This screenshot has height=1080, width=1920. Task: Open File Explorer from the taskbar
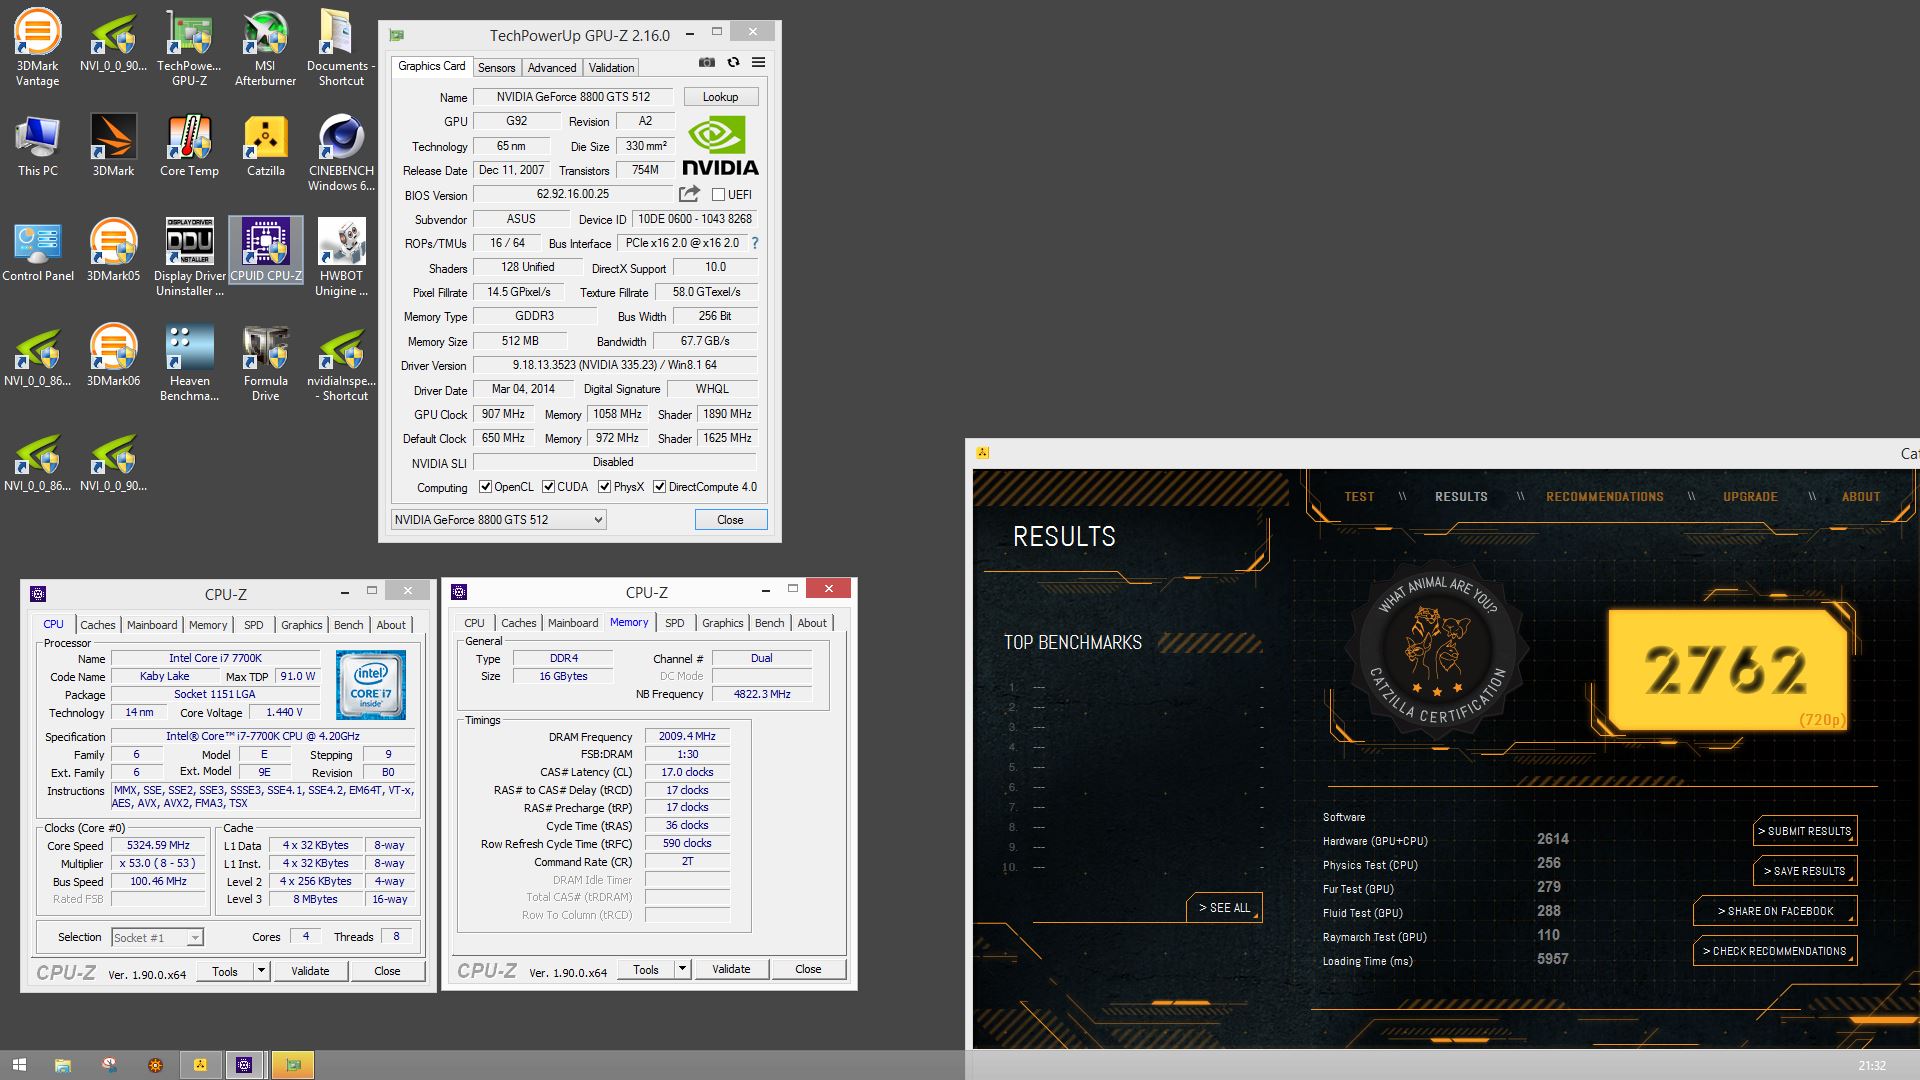[62, 1065]
